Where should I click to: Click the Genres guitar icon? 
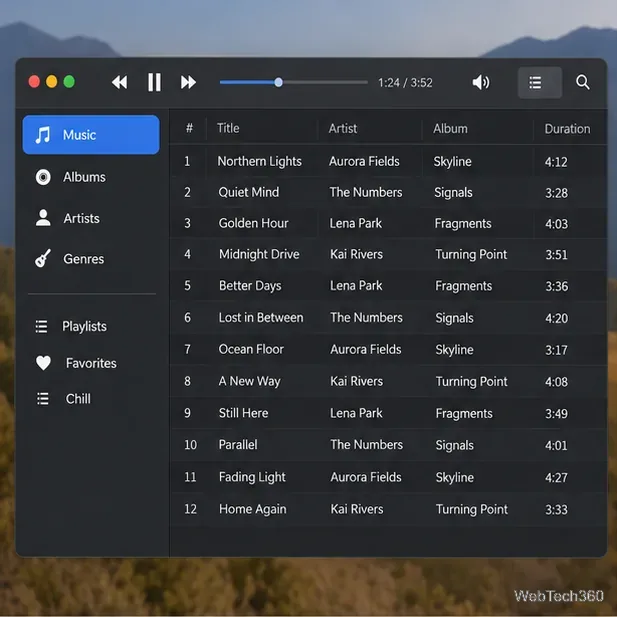(x=43, y=258)
